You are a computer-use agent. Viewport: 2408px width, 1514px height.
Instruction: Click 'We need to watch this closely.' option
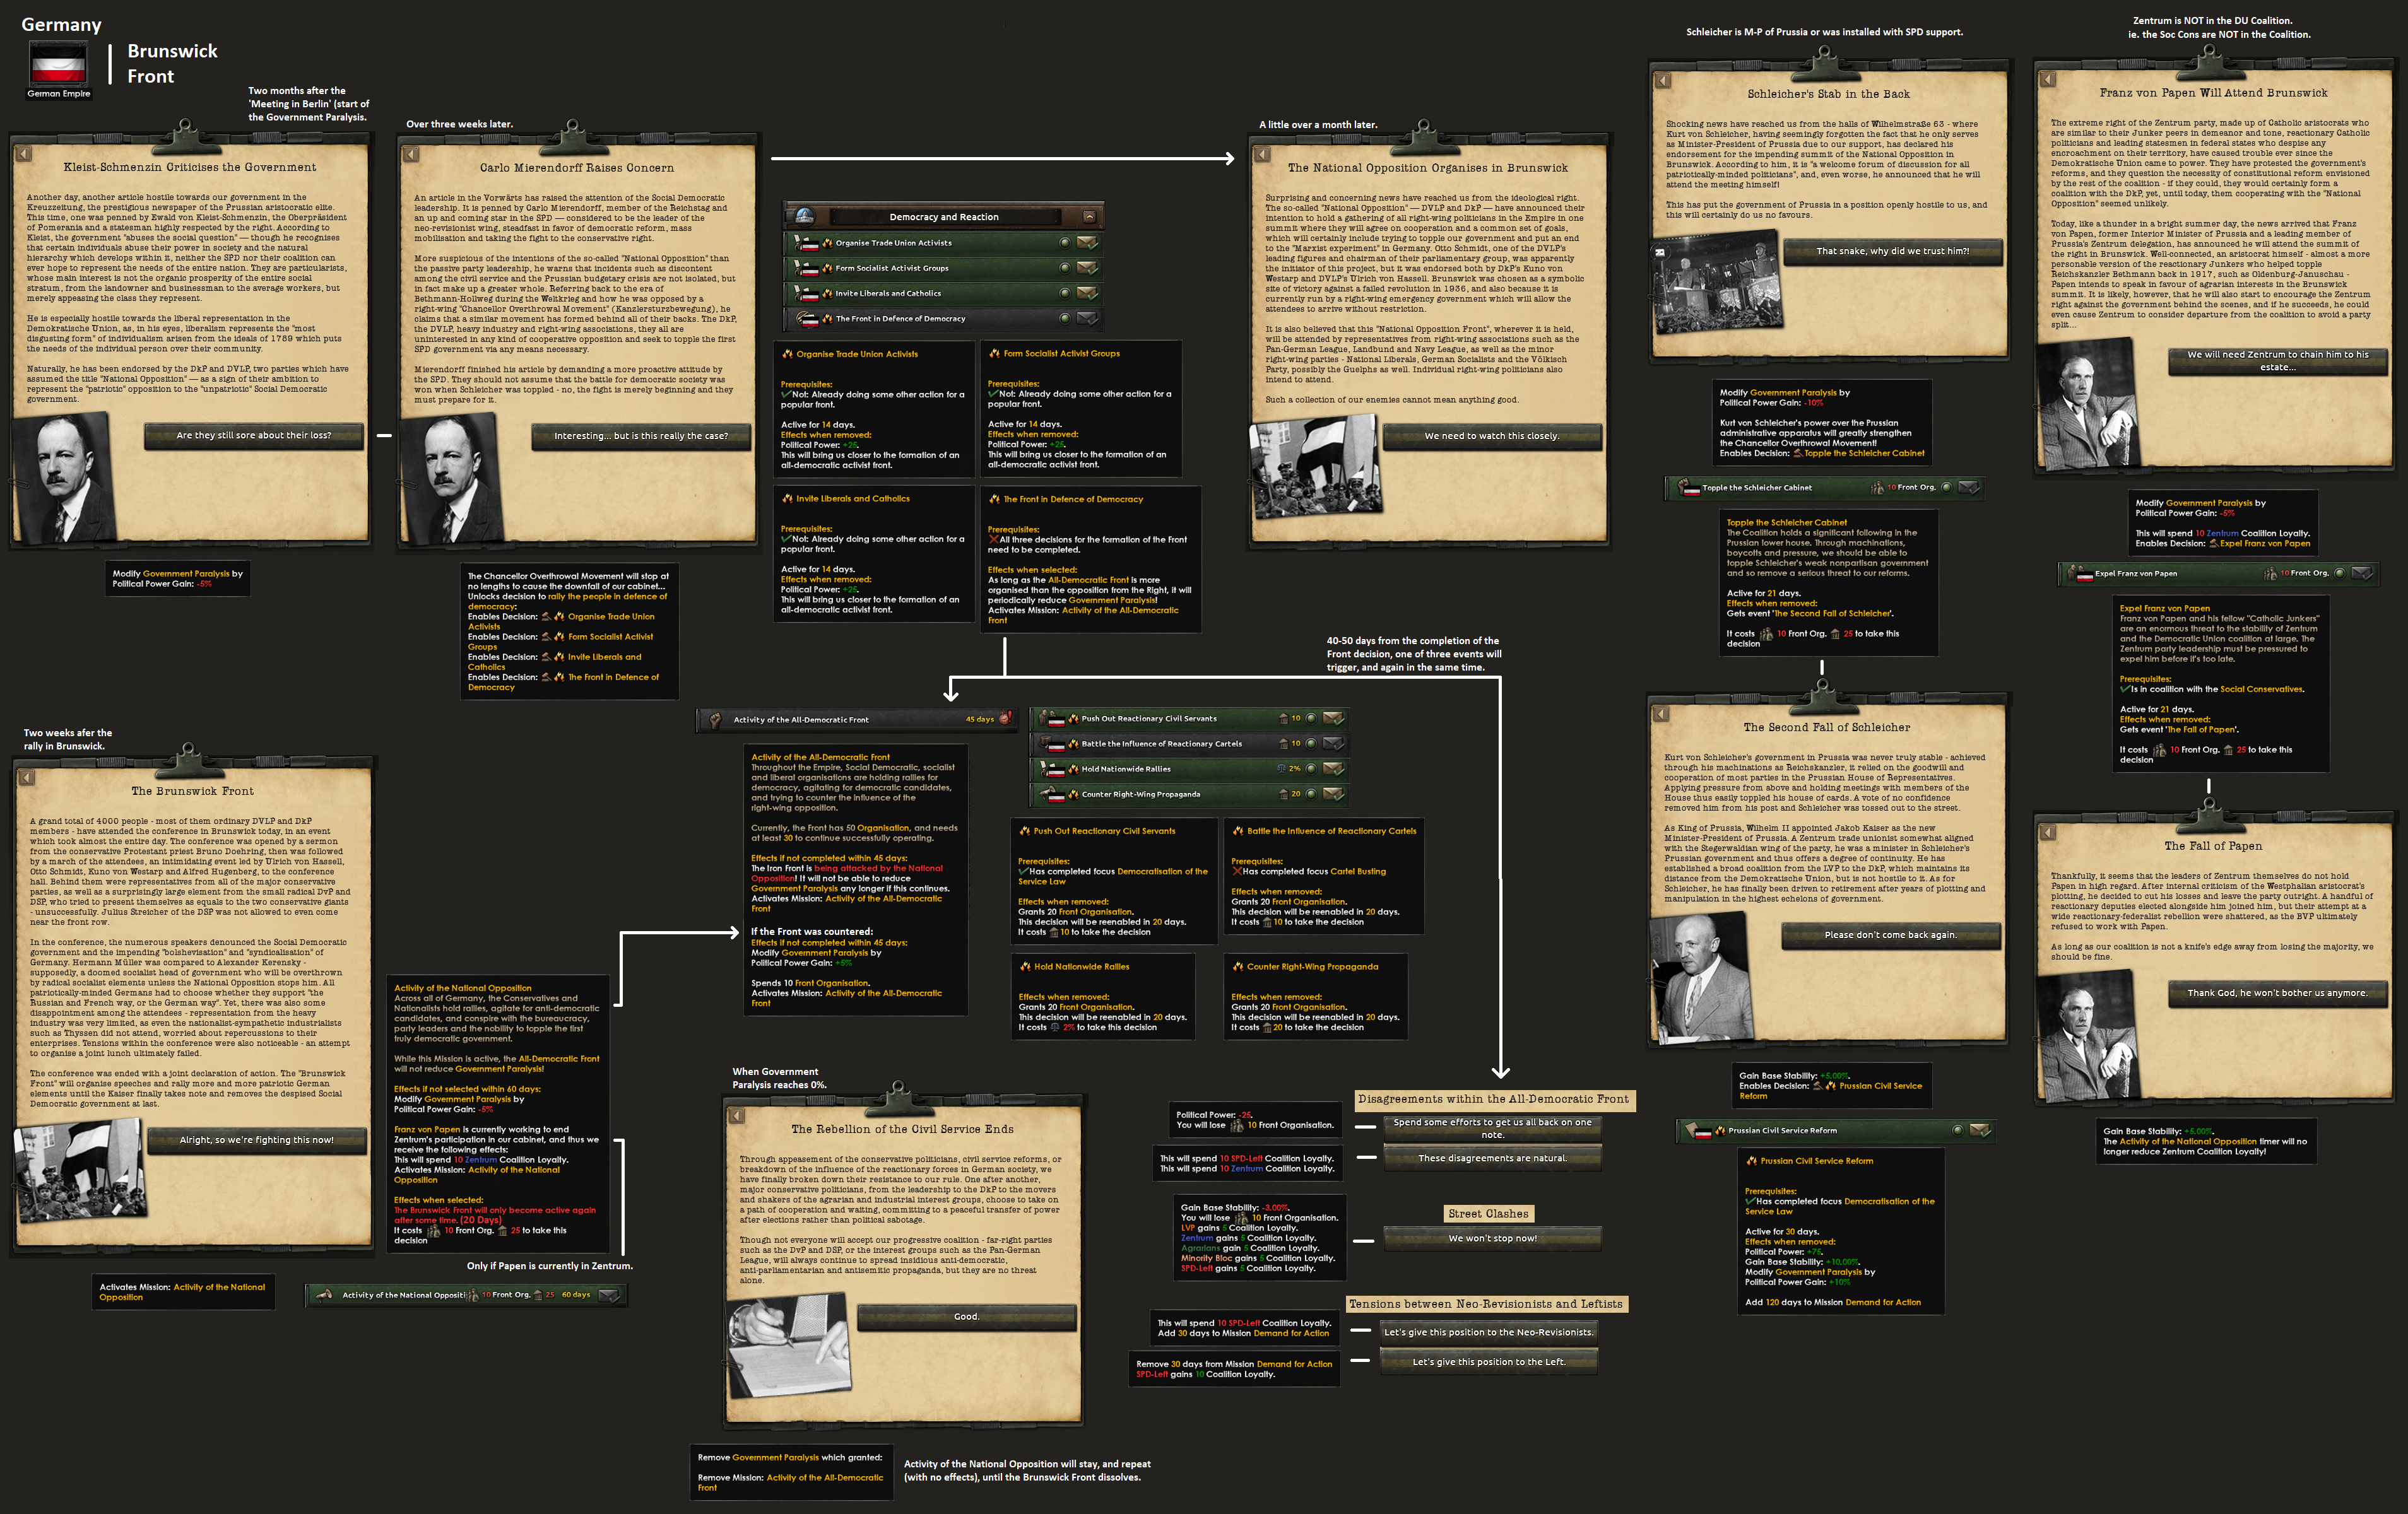[x=1491, y=436]
